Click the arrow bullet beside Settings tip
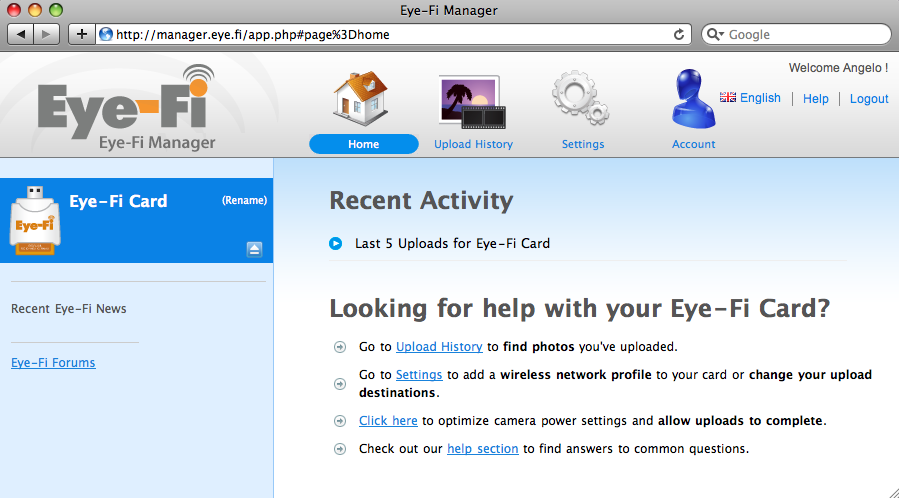 point(340,384)
